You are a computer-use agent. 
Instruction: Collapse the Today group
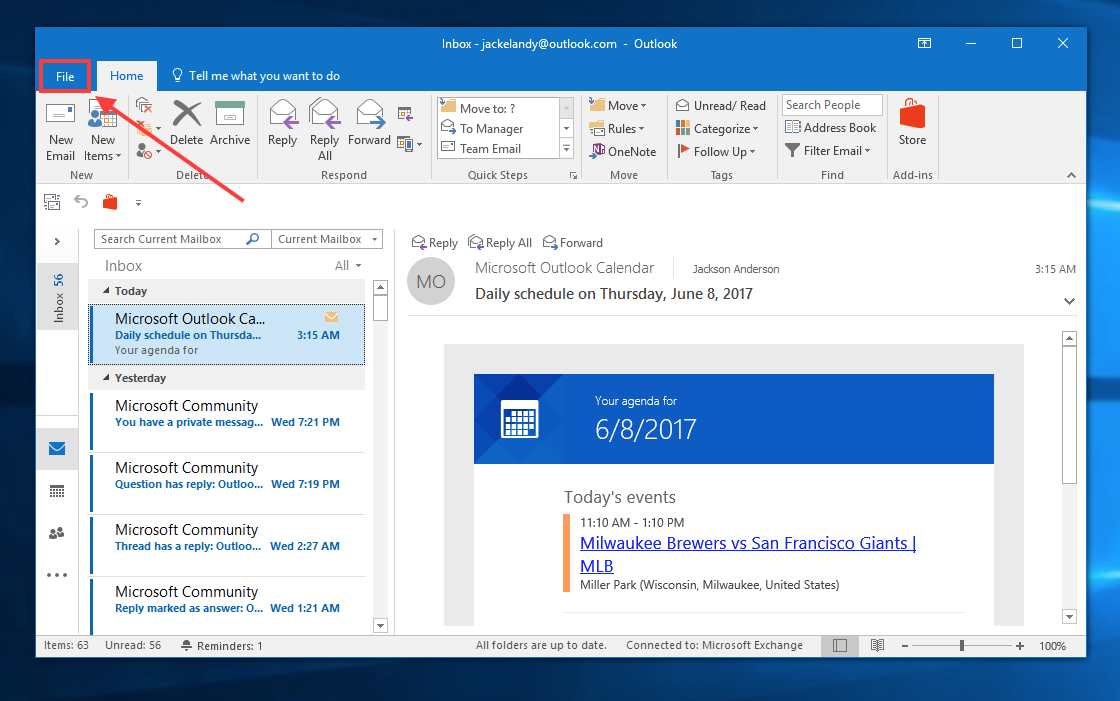[x=106, y=291]
